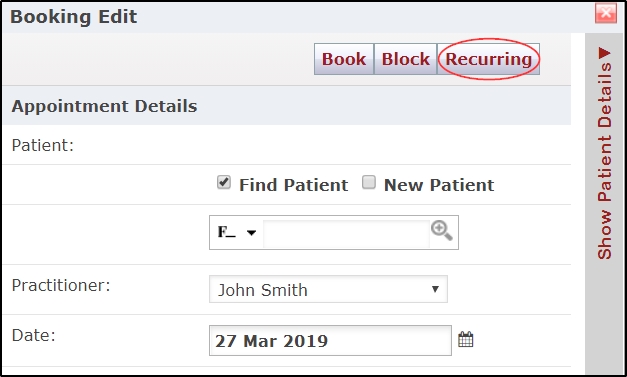Screen dimensions: 627x377
Task: Click the Practitioner dropdown arrow
Action: click(435, 289)
